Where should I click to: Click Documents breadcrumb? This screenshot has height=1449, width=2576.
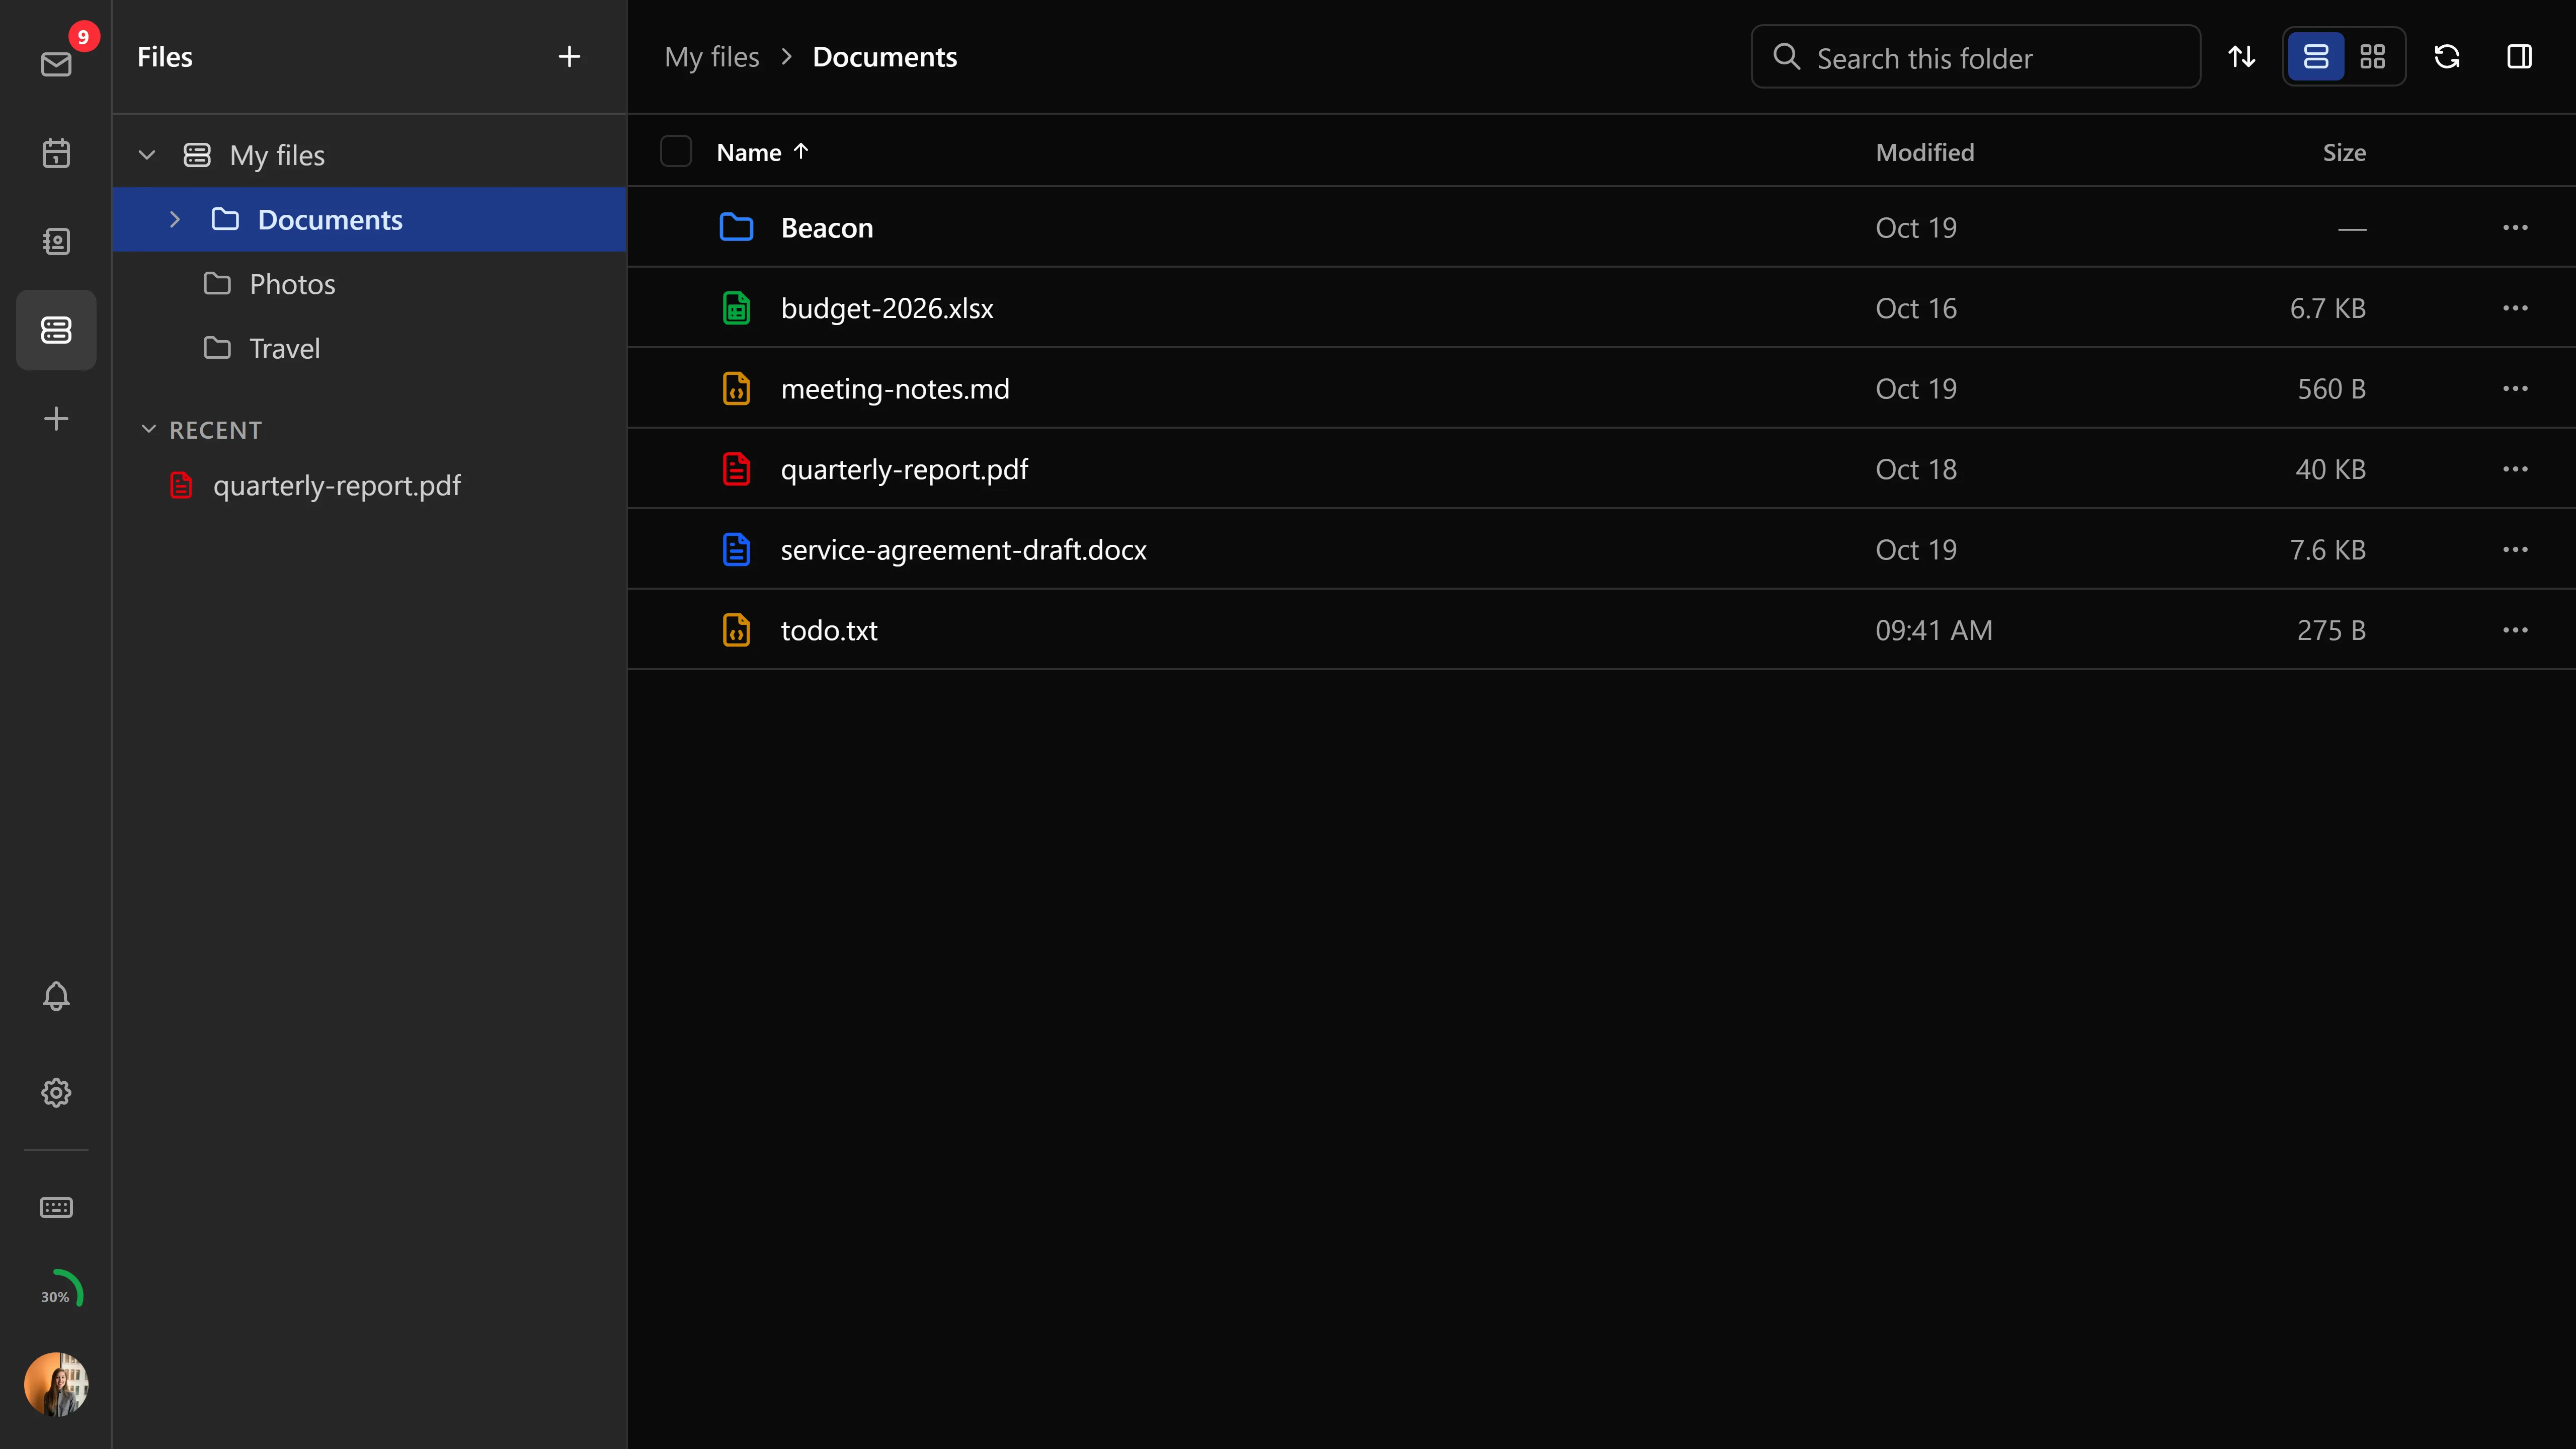(x=884, y=57)
